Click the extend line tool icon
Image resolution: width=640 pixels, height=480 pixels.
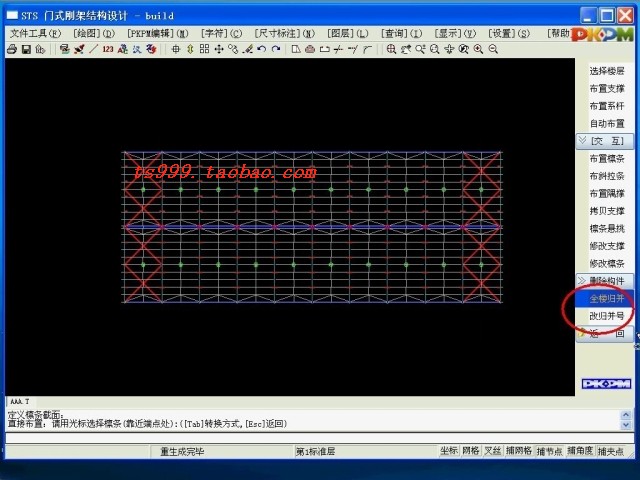click(353, 49)
